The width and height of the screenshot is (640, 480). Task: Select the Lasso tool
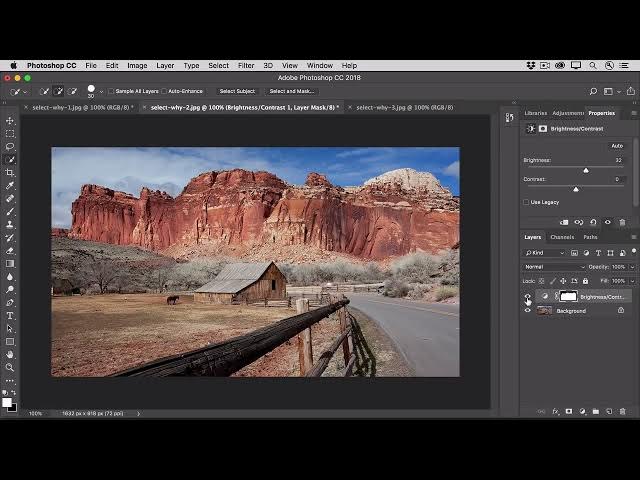pos(10,147)
